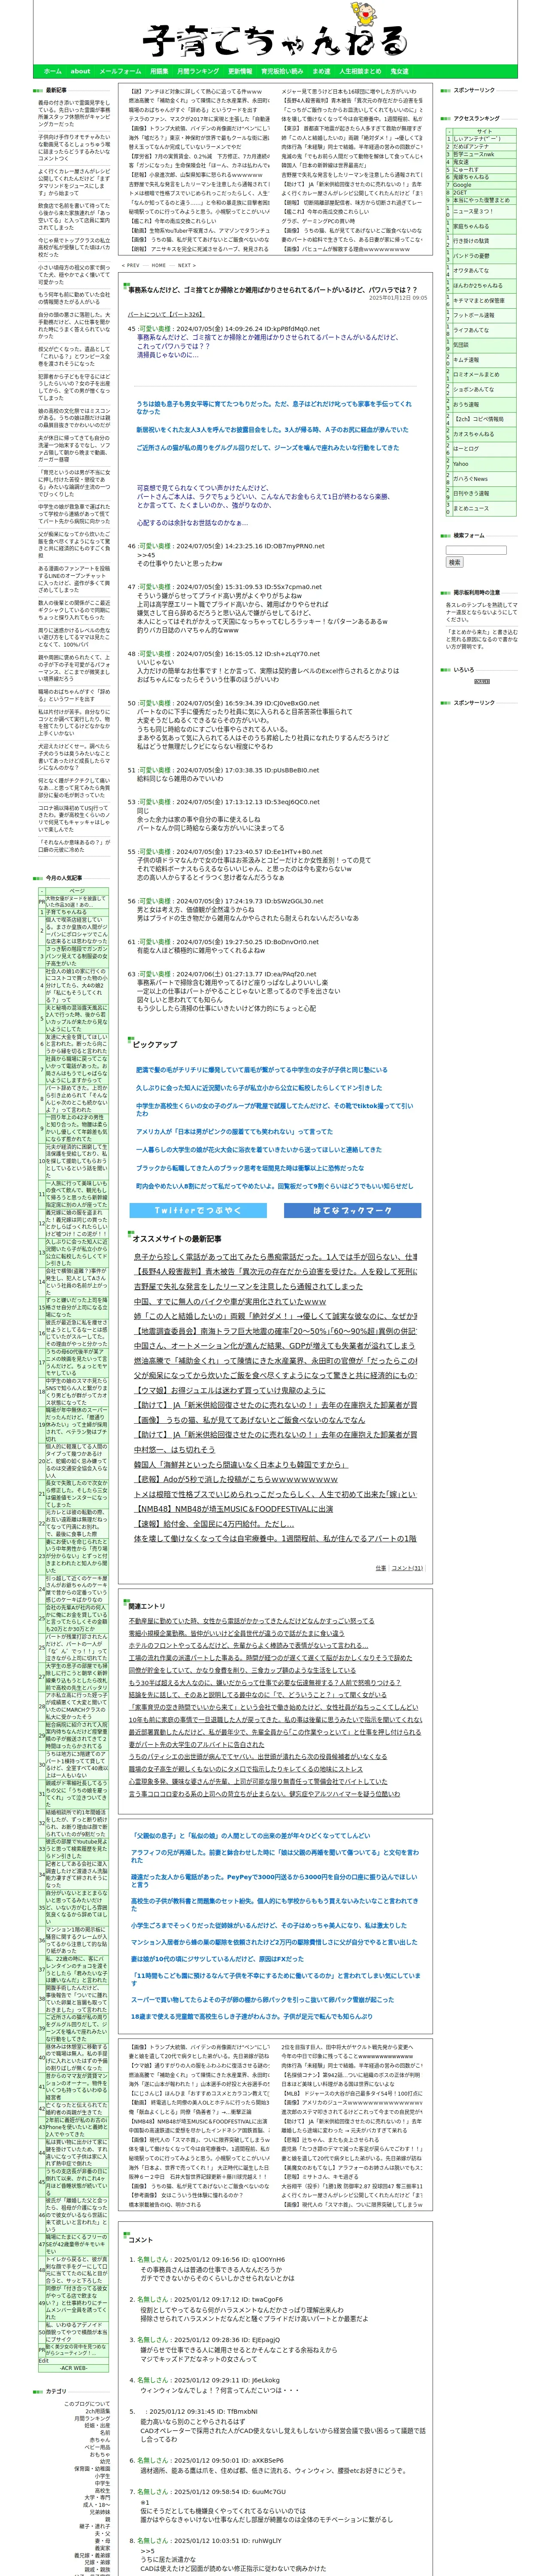
Task: Open キチママまとめ保管庫 ranking link
Action: tap(479, 300)
